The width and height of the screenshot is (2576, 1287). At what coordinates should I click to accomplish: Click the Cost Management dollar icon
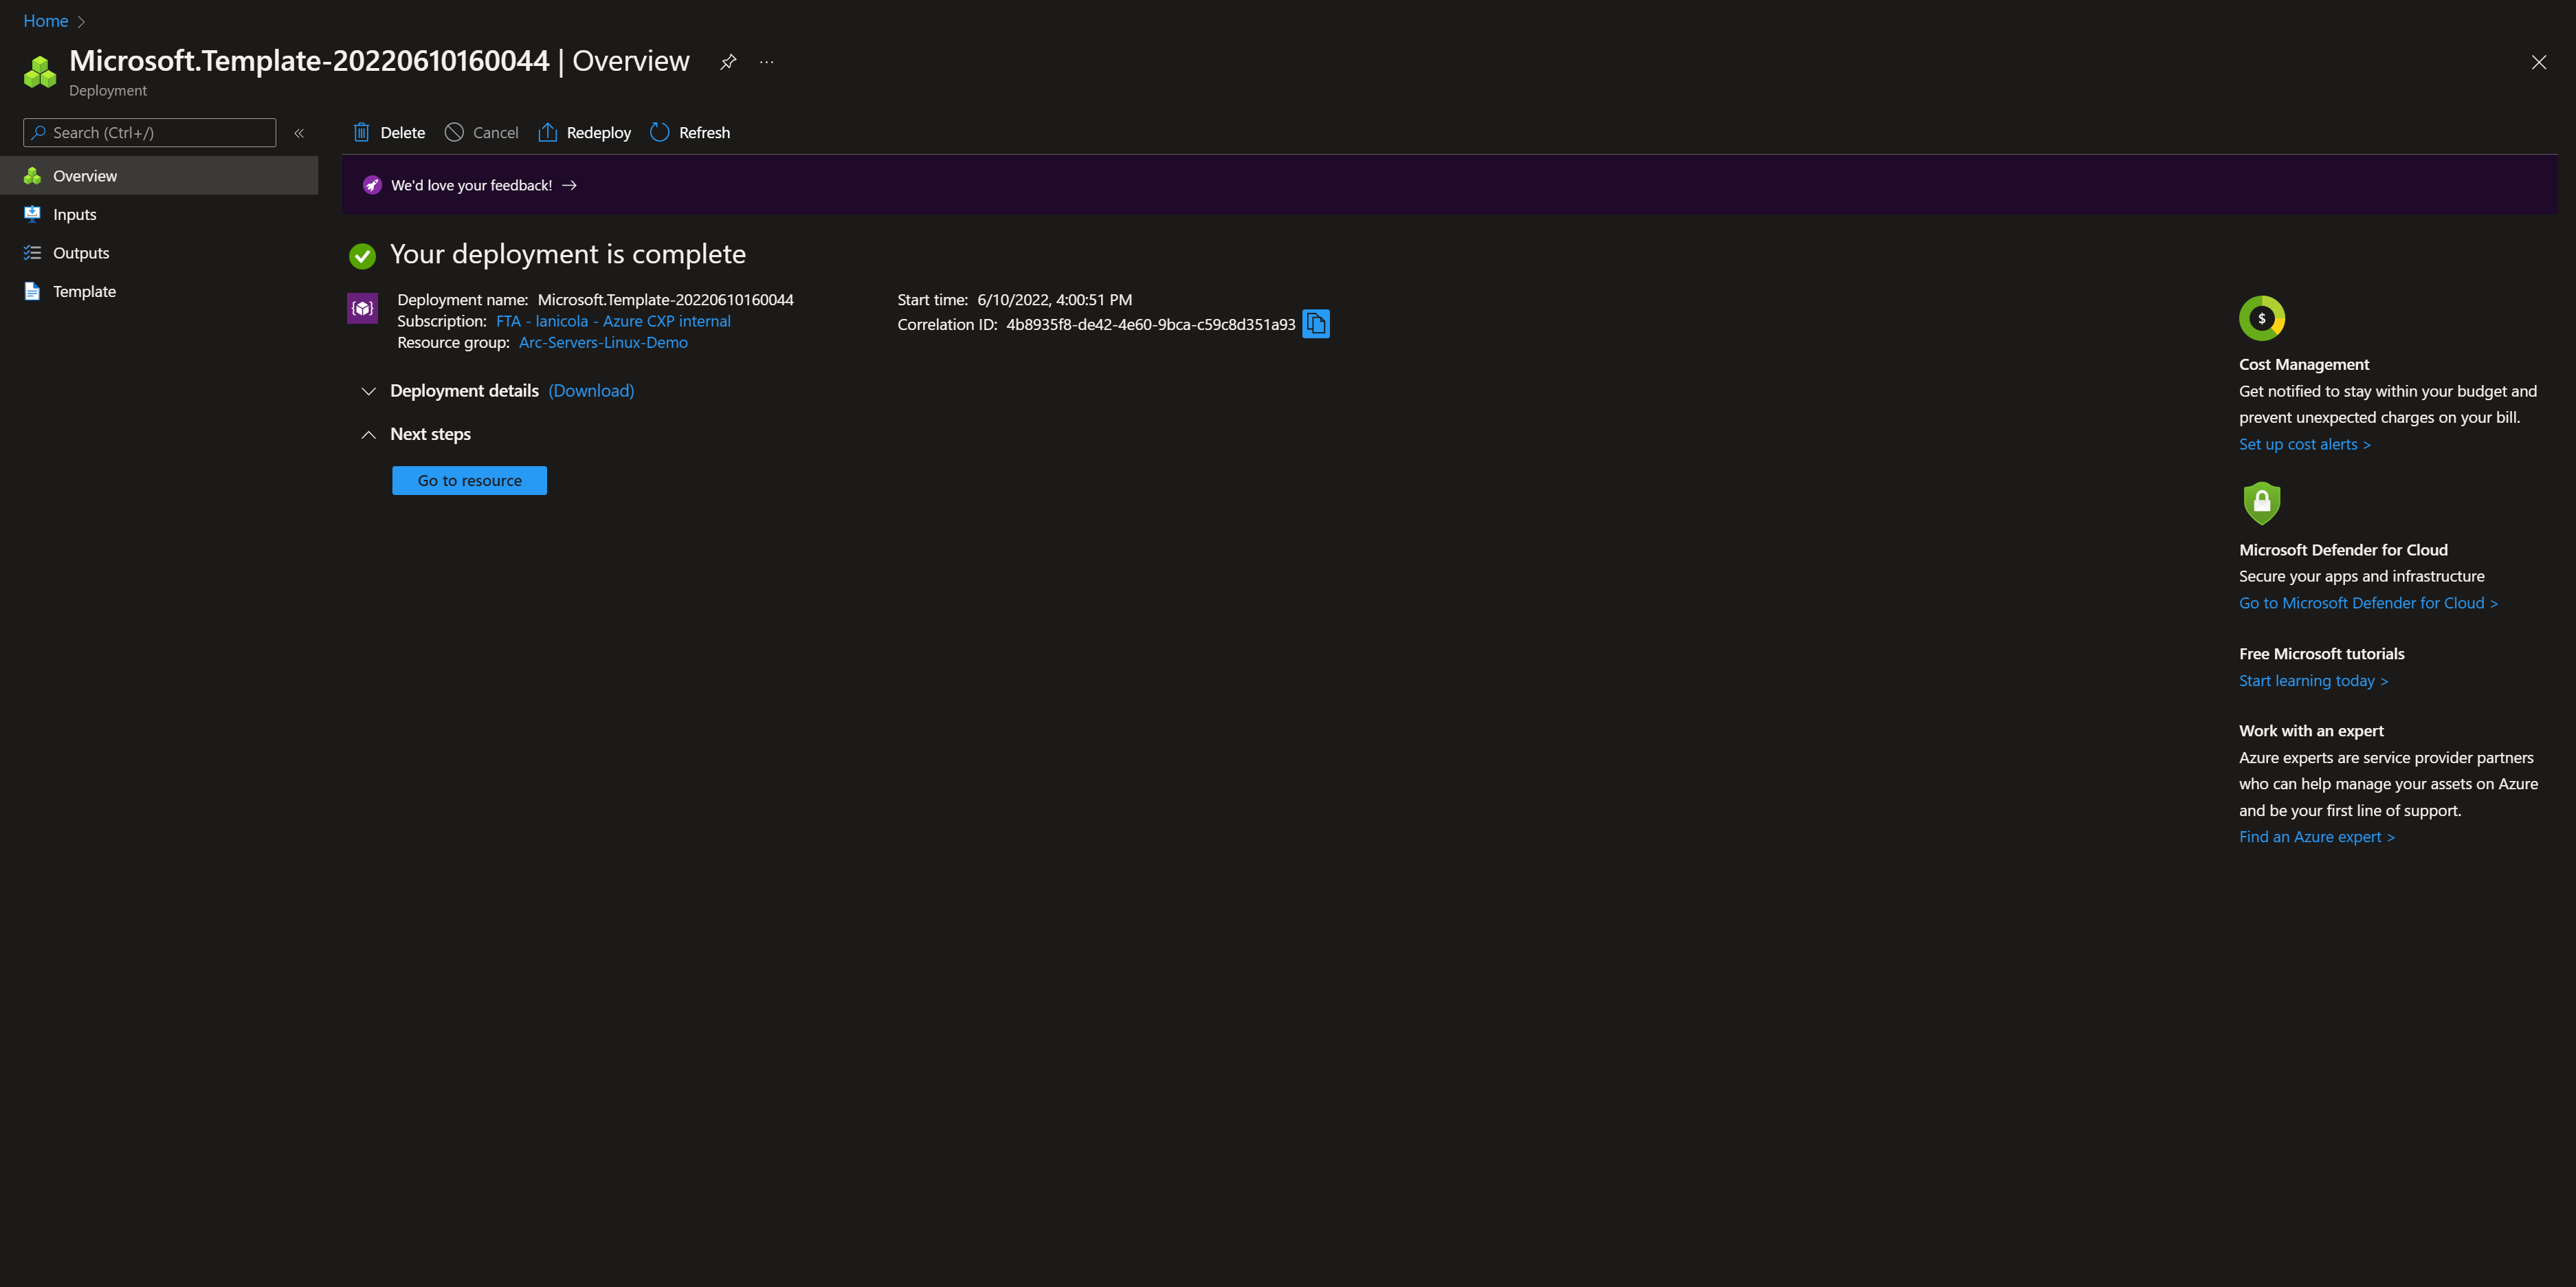point(2261,318)
